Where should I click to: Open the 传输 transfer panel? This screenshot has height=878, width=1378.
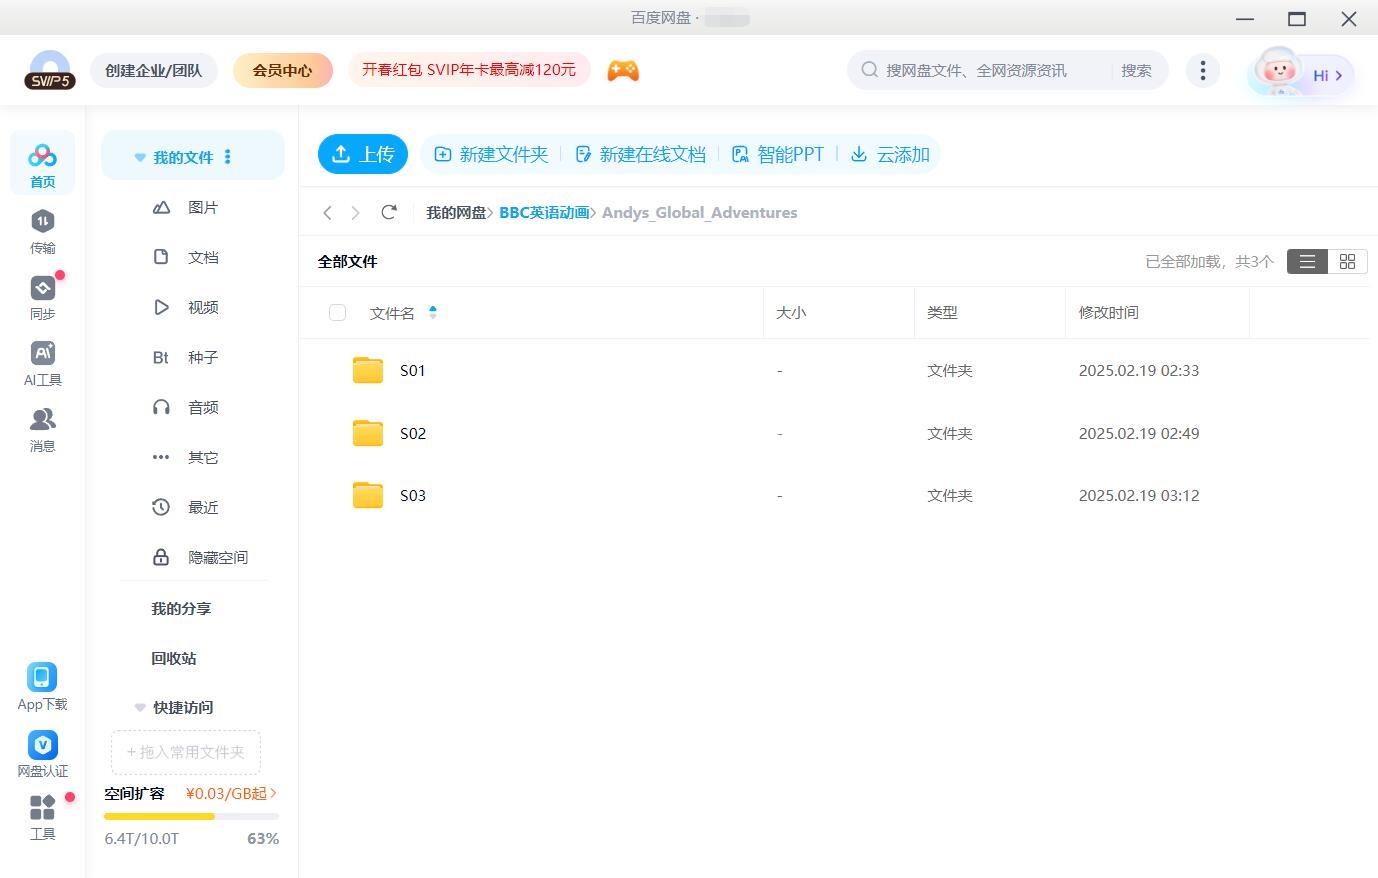(x=42, y=230)
